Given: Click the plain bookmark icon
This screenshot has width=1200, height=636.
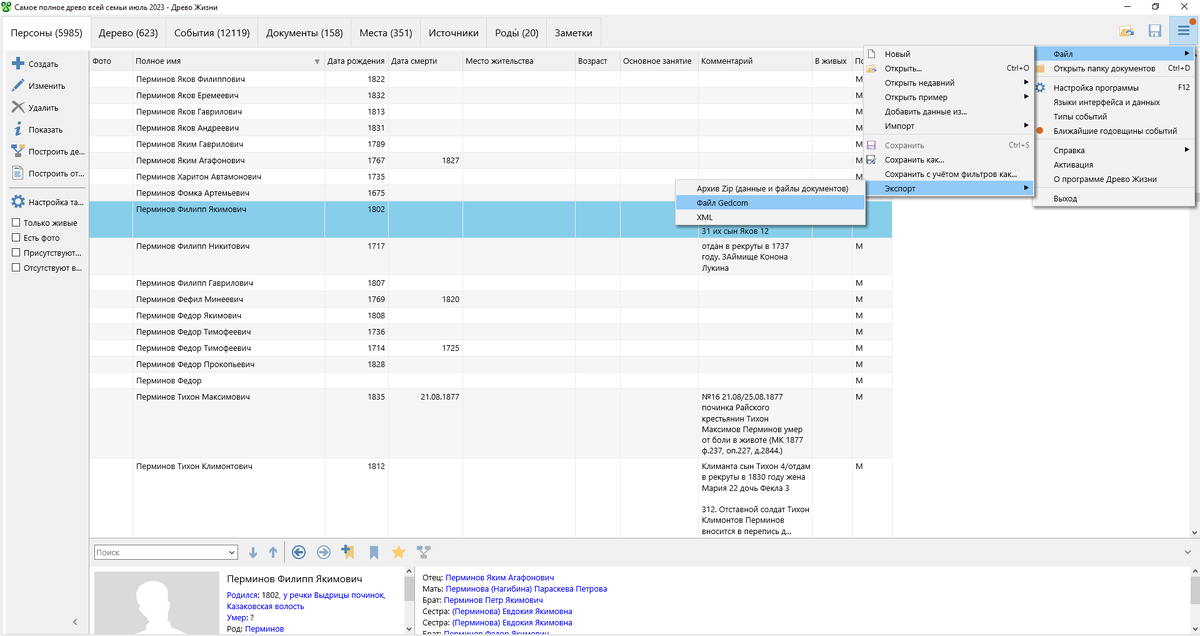Looking at the screenshot, I should tap(373, 552).
